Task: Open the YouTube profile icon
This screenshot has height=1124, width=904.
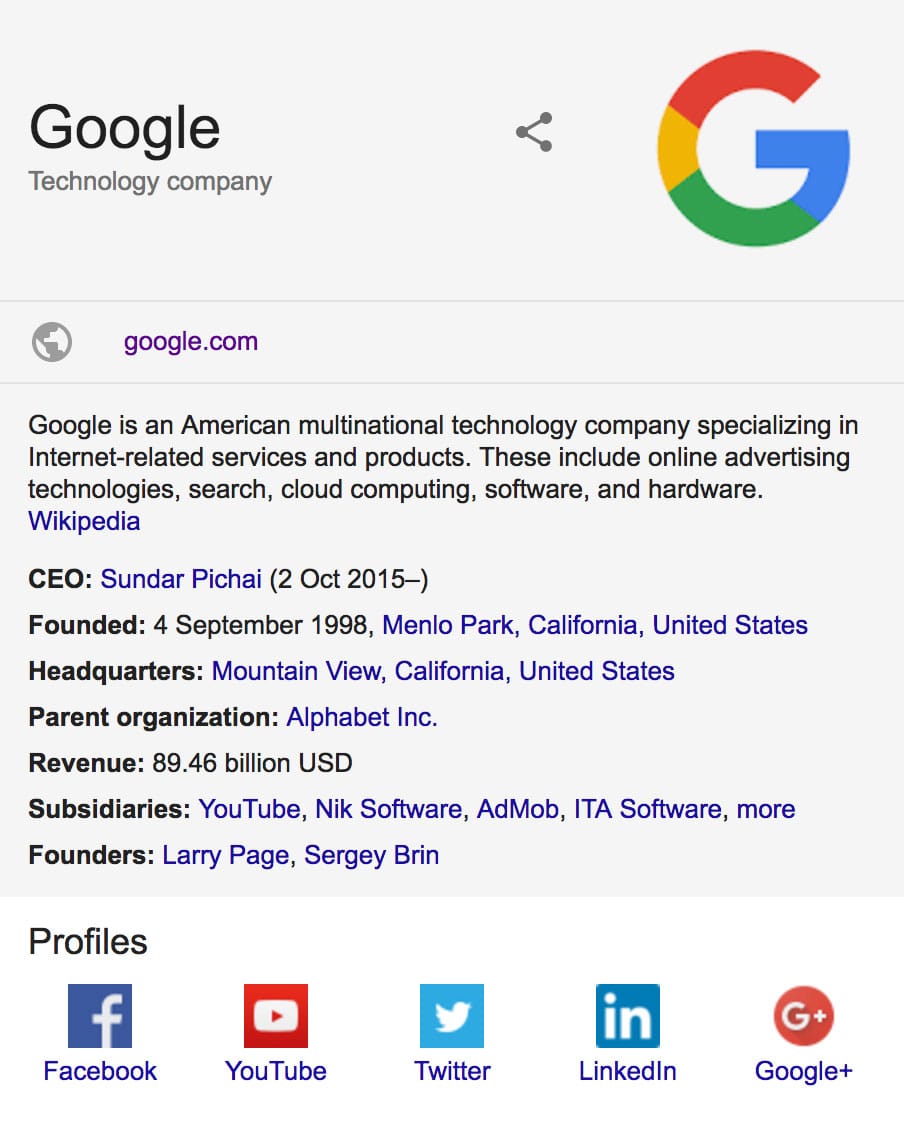Action: coord(276,1016)
